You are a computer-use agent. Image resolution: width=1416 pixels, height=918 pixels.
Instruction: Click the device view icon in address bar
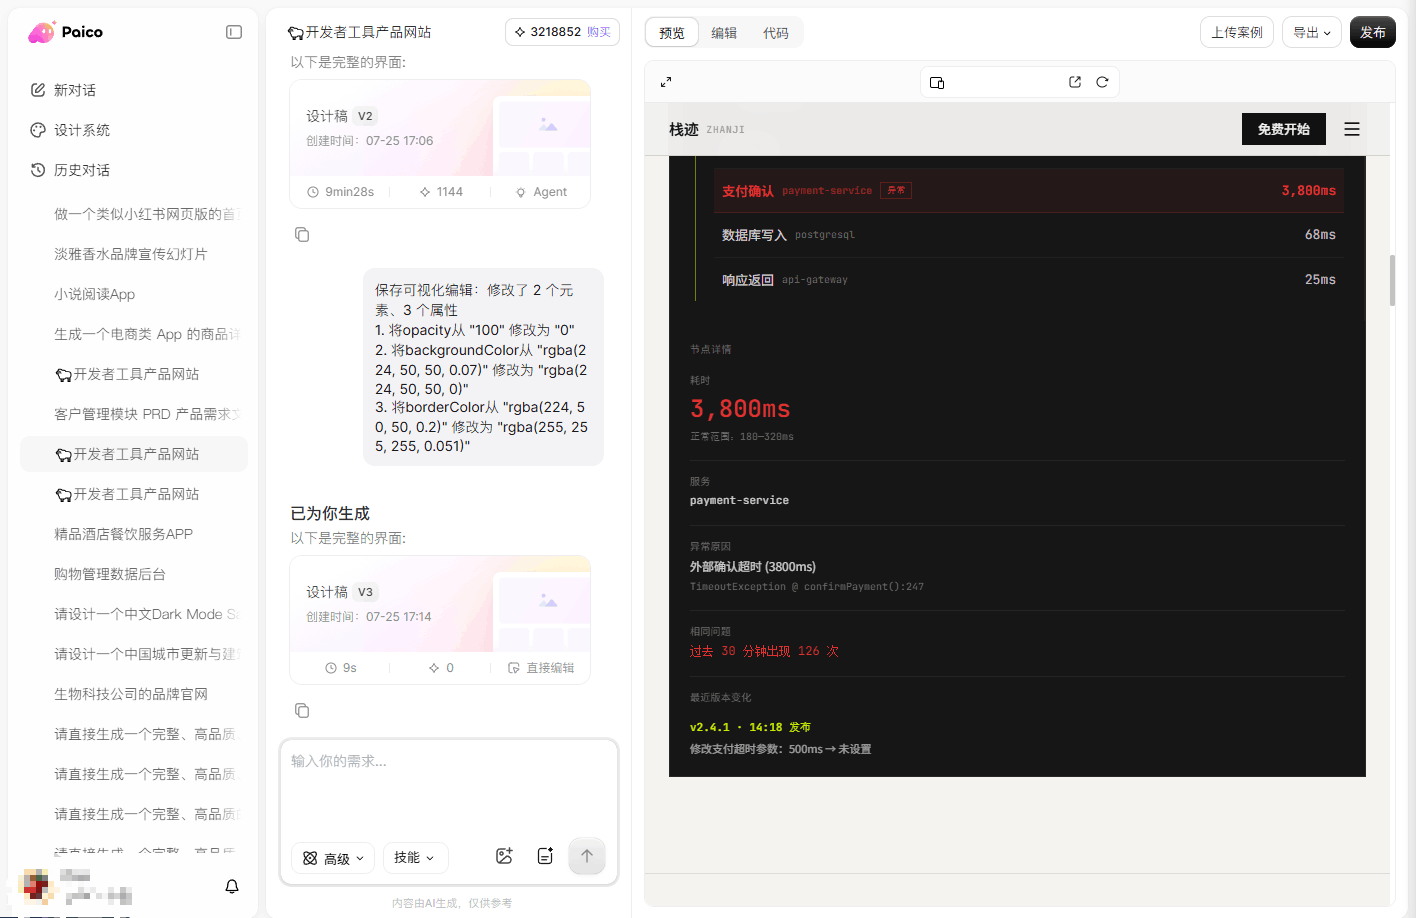(937, 82)
